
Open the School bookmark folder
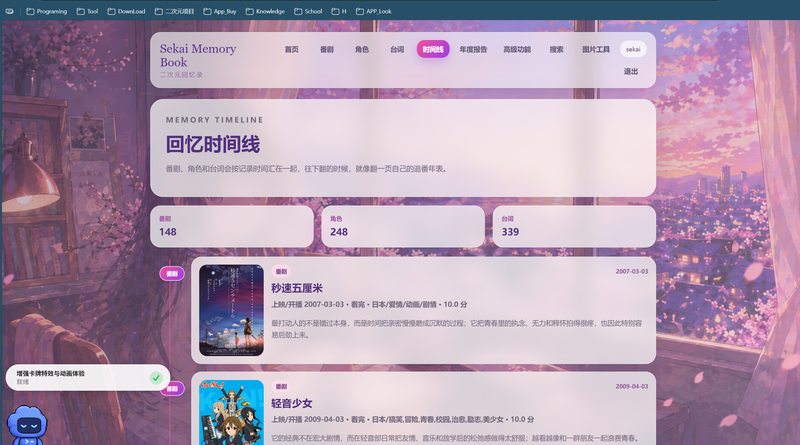pyautogui.click(x=308, y=11)
